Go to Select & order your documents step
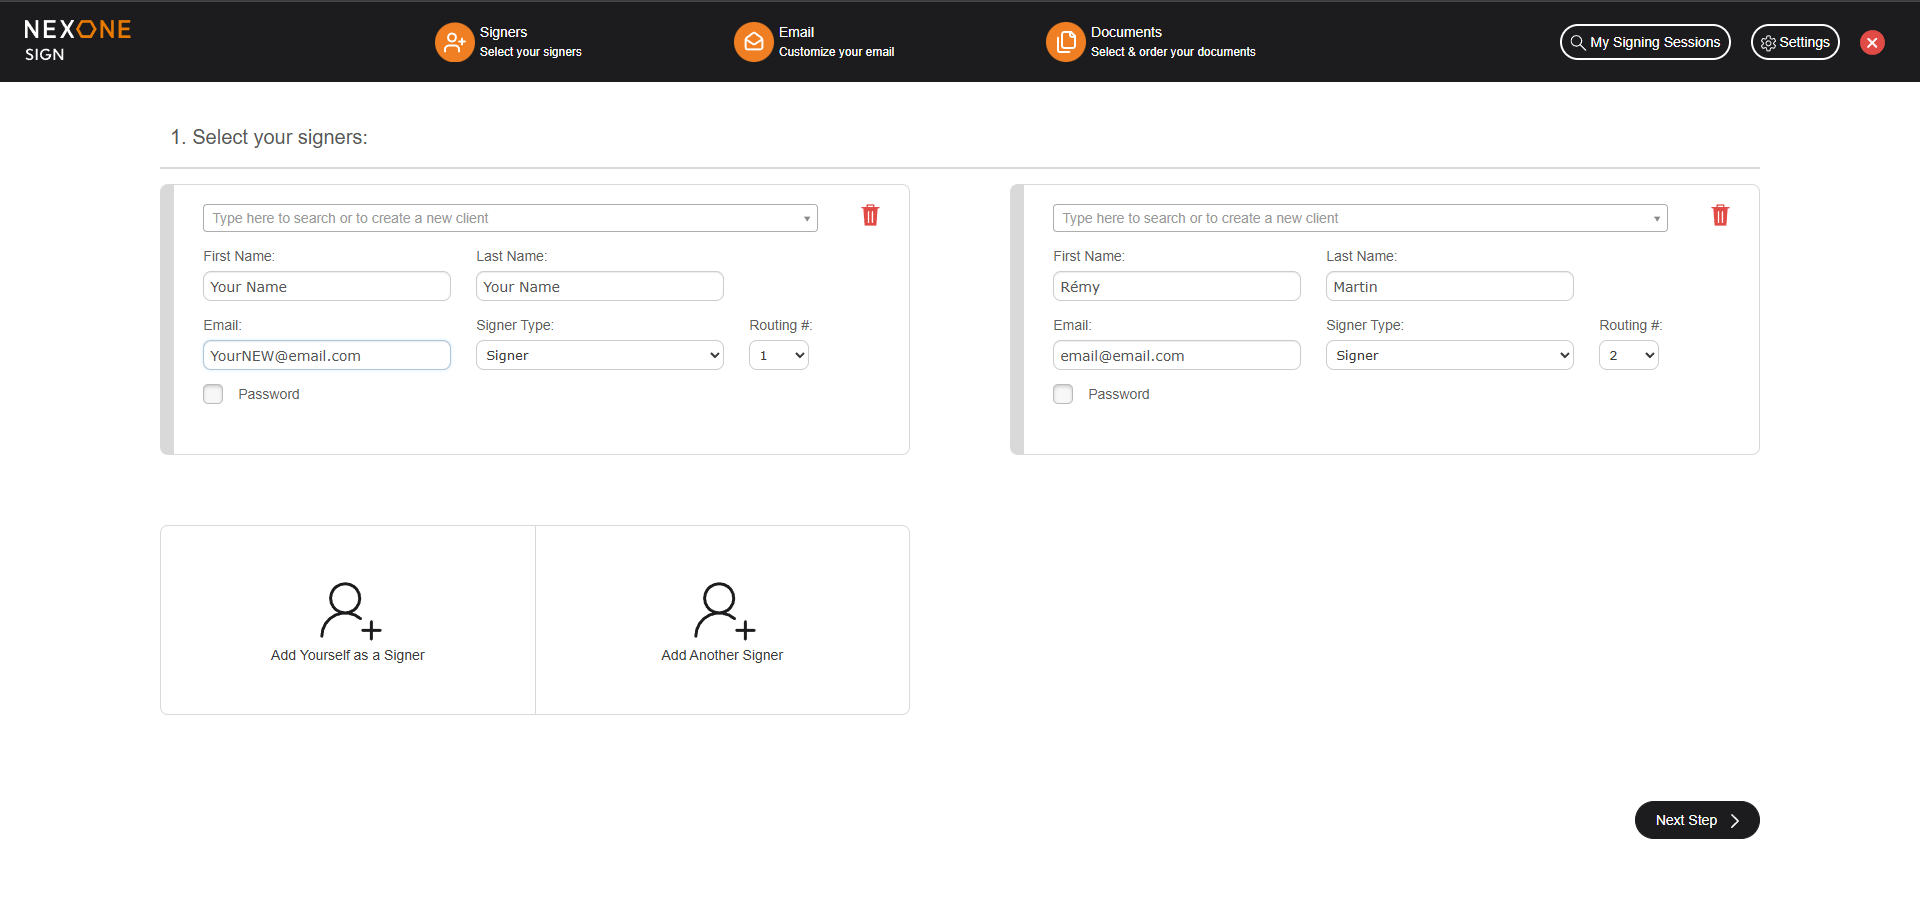The width and height of the screenshot is (1920, 909). point(1172,52)
